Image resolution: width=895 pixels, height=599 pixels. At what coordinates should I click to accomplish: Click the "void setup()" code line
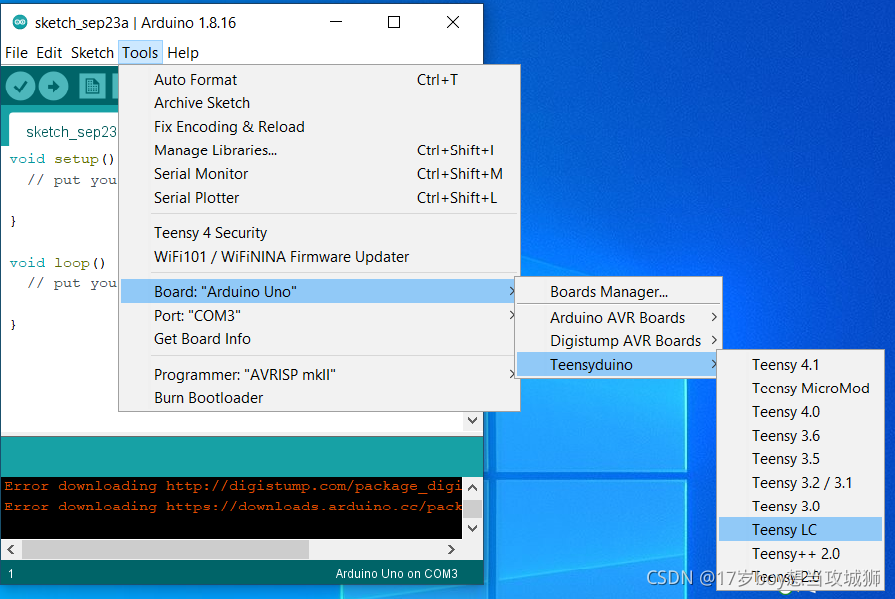62,159
